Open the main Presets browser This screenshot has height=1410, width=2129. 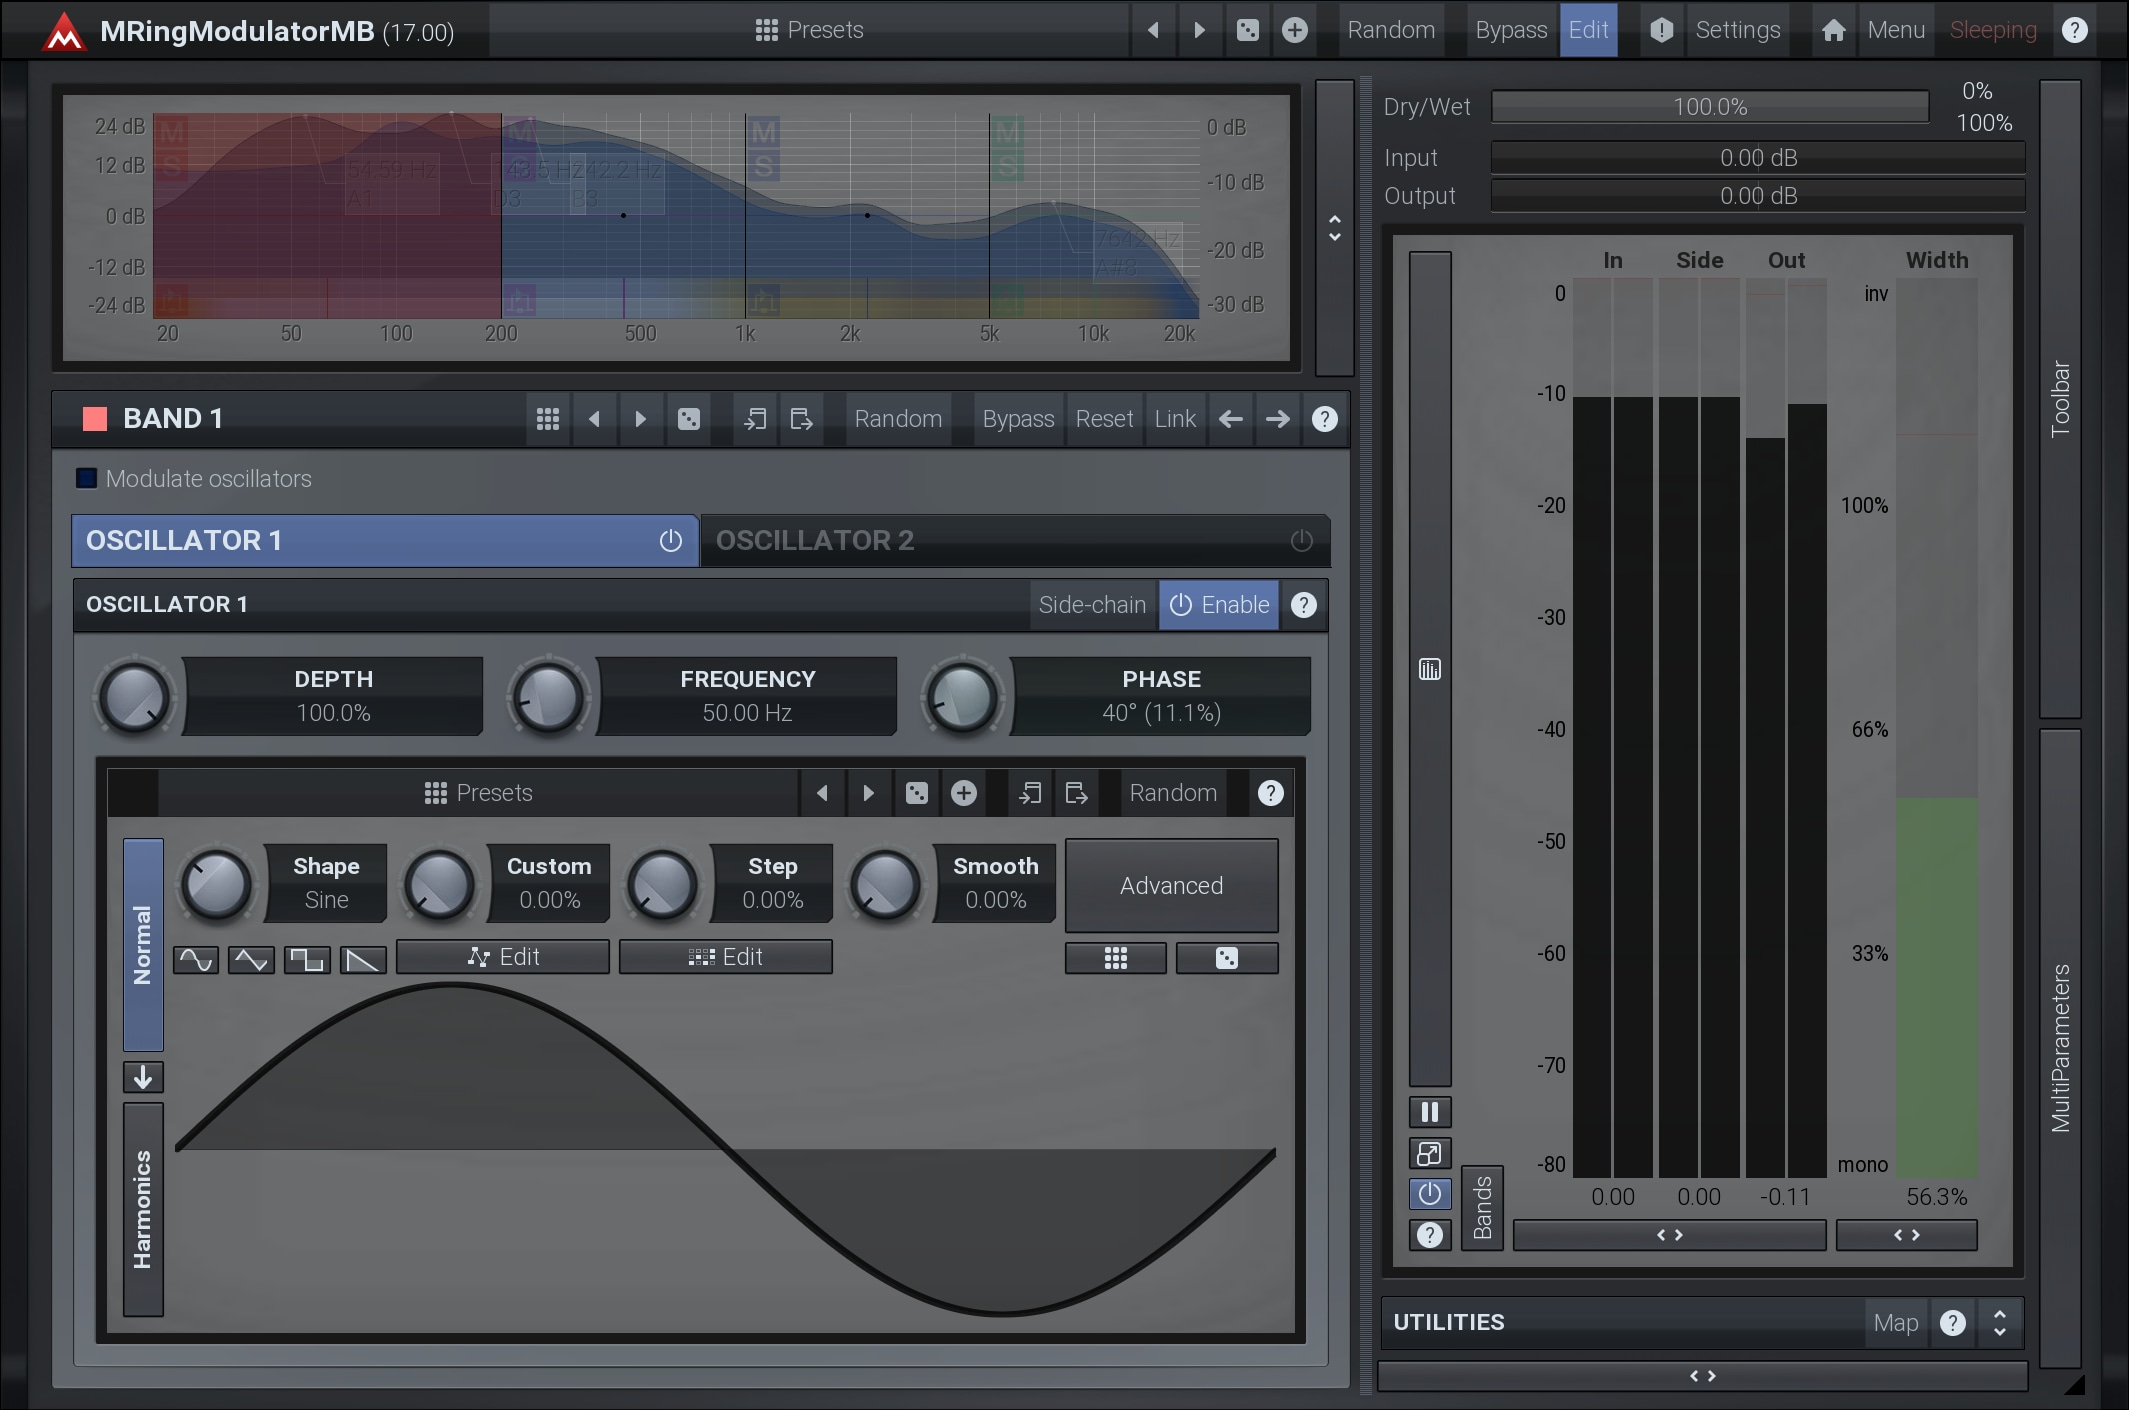[809, 30]
